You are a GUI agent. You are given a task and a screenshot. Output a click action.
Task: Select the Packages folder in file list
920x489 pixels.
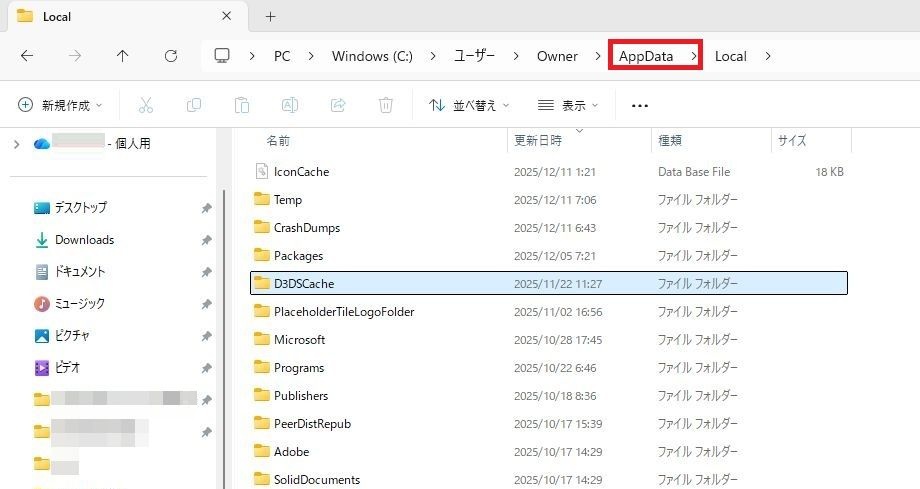tap(298, 256)
